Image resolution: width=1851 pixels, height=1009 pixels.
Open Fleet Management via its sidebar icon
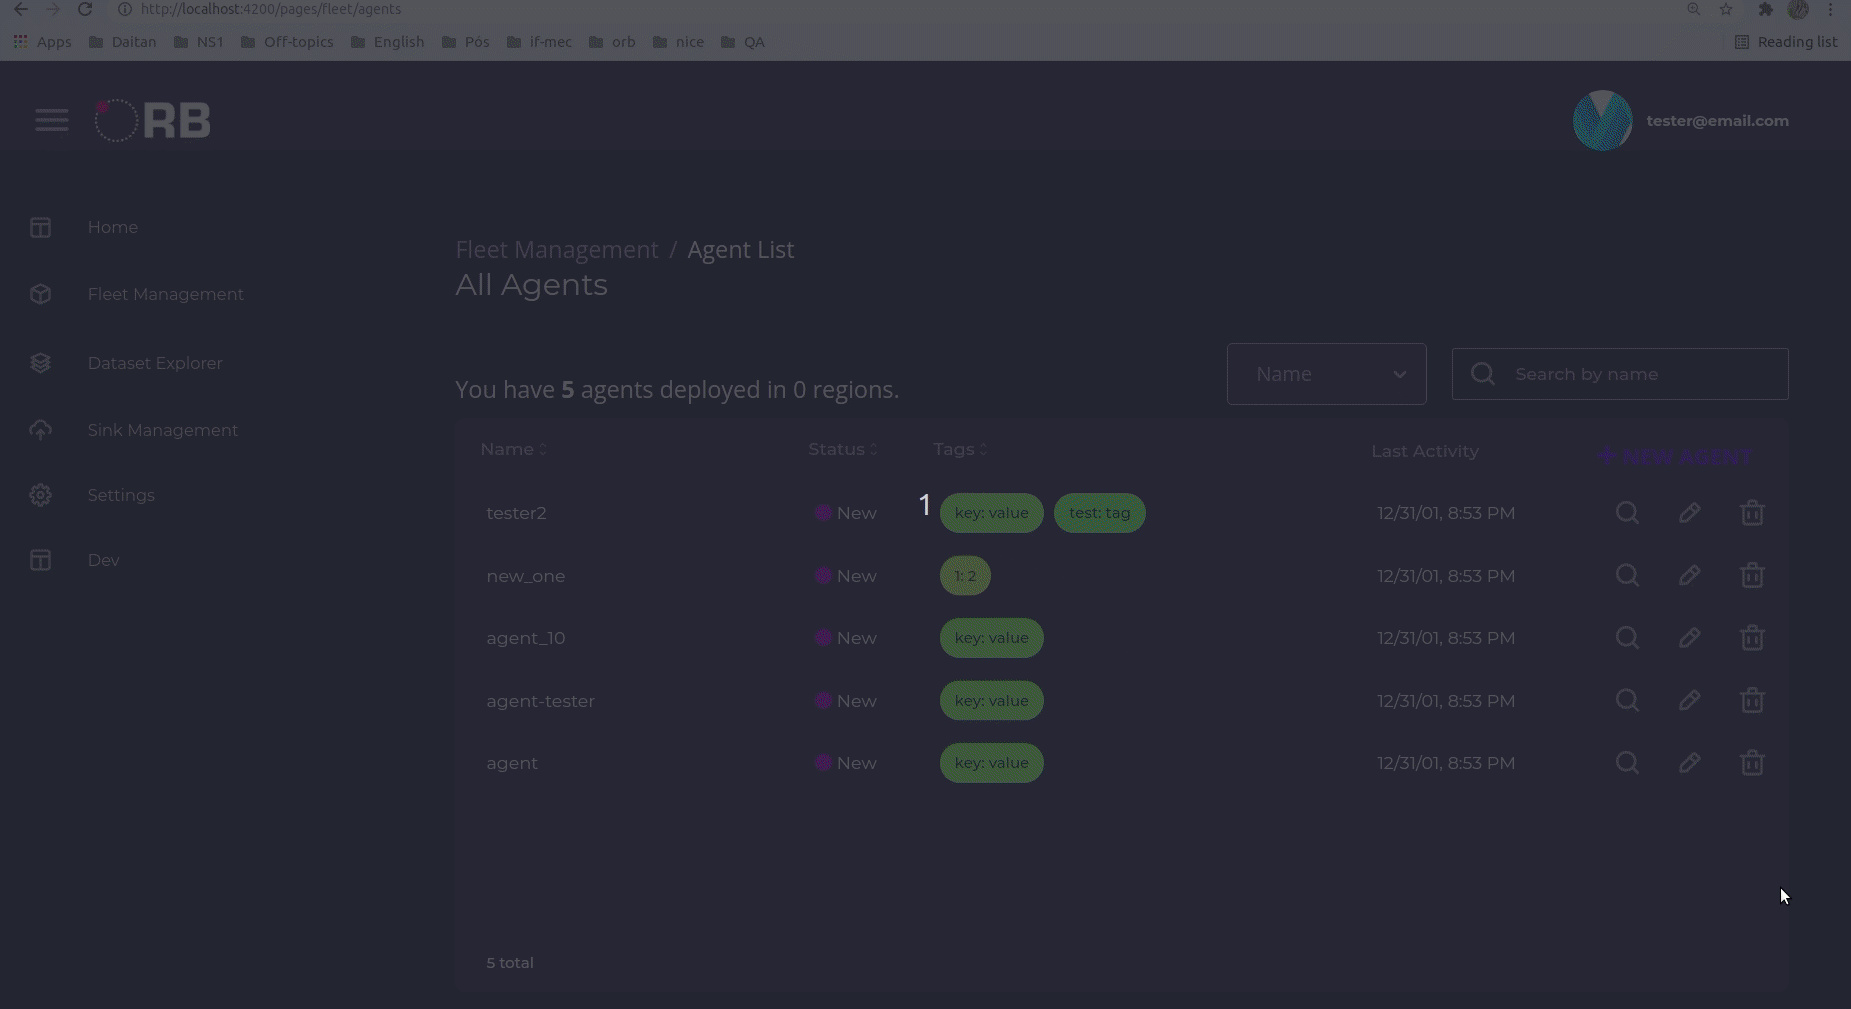[40, 294]
